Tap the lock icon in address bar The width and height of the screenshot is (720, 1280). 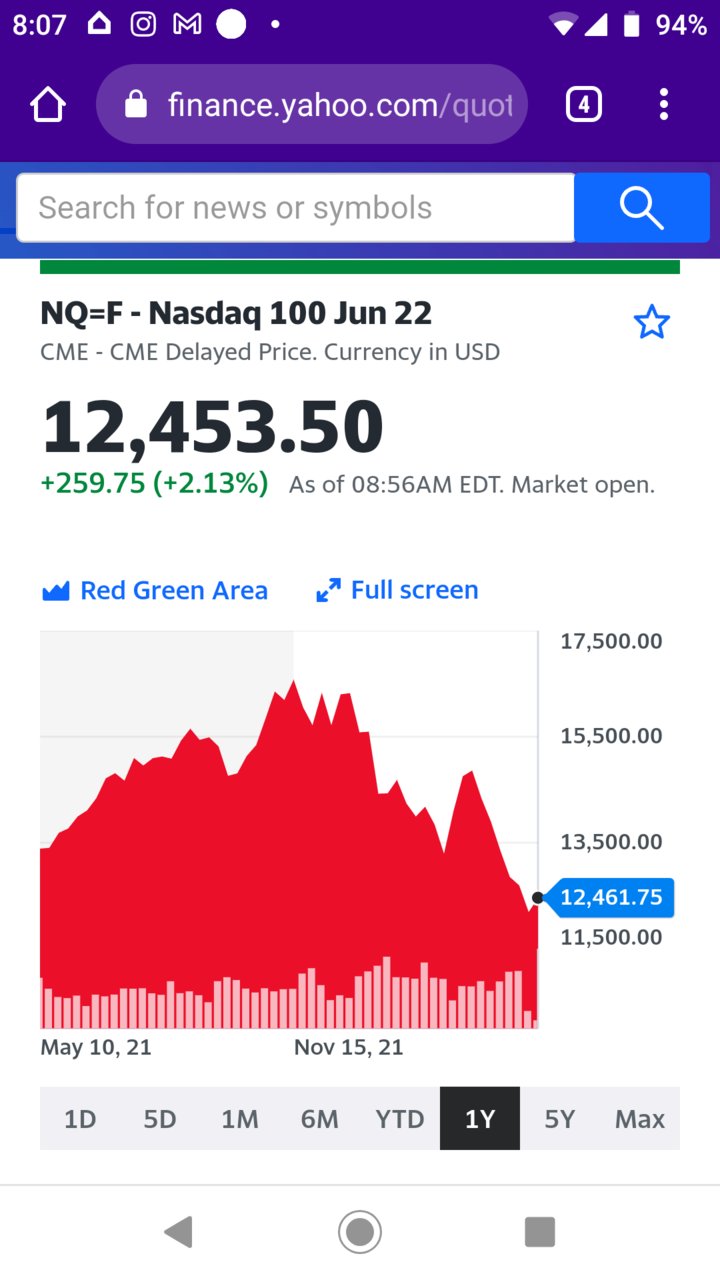(136, 104)
